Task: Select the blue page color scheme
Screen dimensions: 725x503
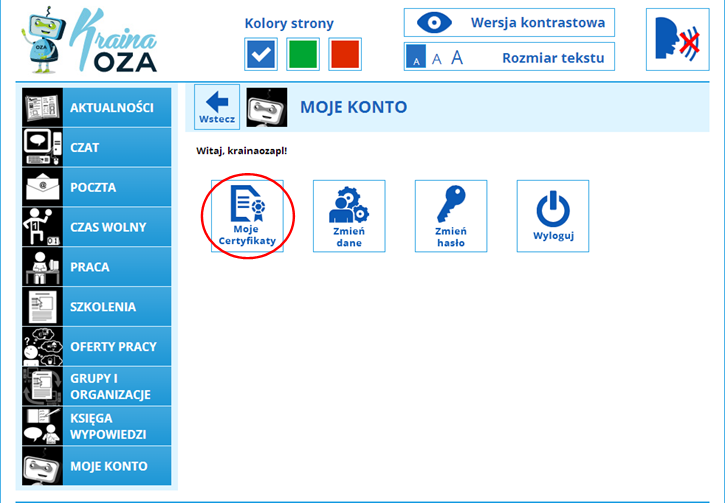Action: tap(261, 54)
